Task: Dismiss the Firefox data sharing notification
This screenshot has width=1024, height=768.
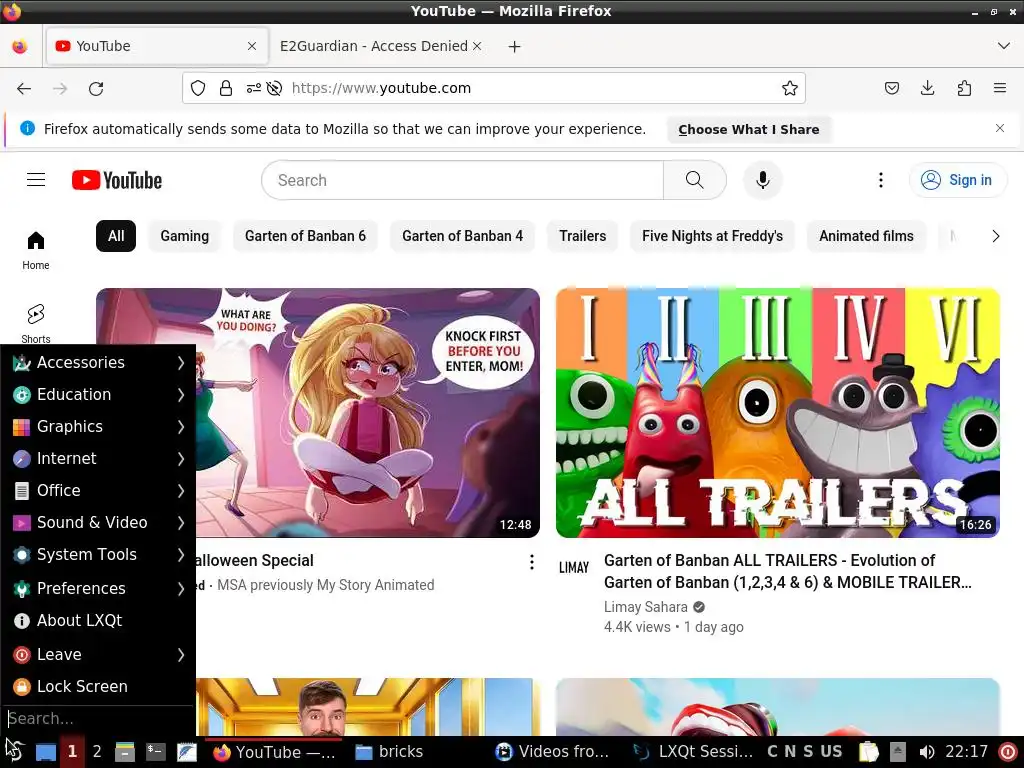Action: (1000, 128)
